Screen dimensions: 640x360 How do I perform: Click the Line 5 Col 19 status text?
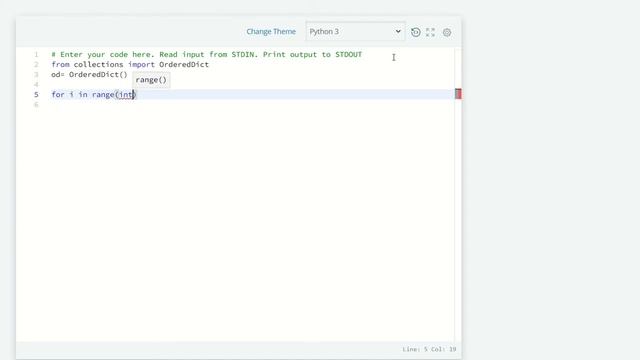point(429,349)
